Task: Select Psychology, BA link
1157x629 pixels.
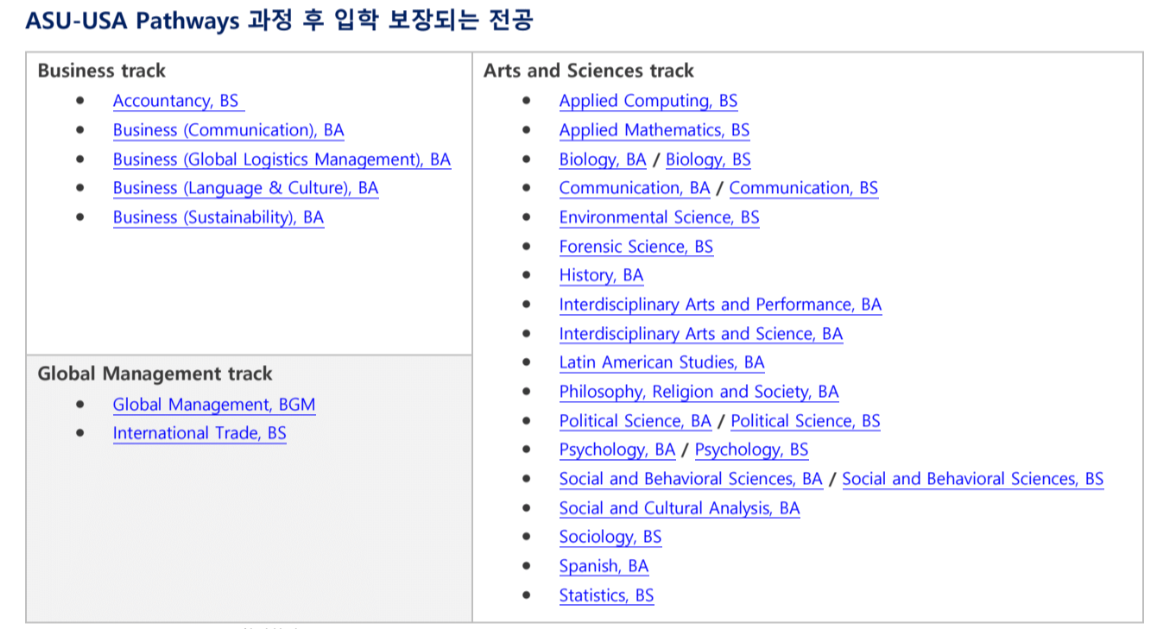Action: pos(617,450)
